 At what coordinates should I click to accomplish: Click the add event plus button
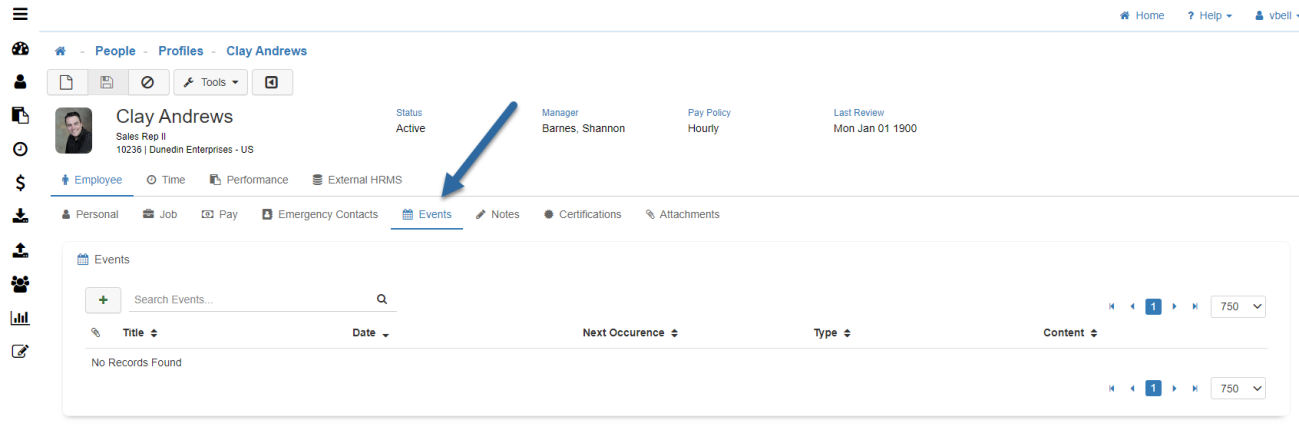point(103,299)
